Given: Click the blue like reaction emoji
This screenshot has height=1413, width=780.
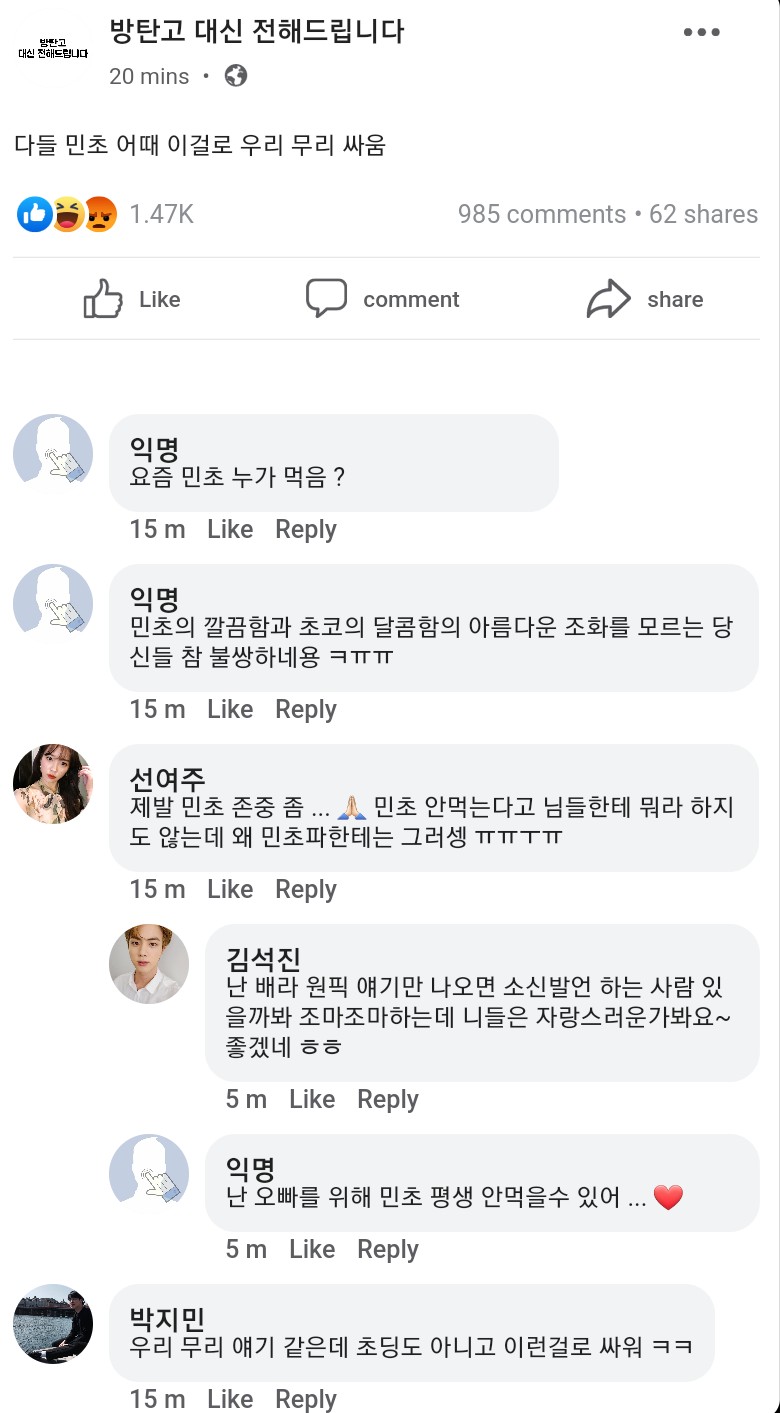Looking at the screenshot, I should pos(35,214).
